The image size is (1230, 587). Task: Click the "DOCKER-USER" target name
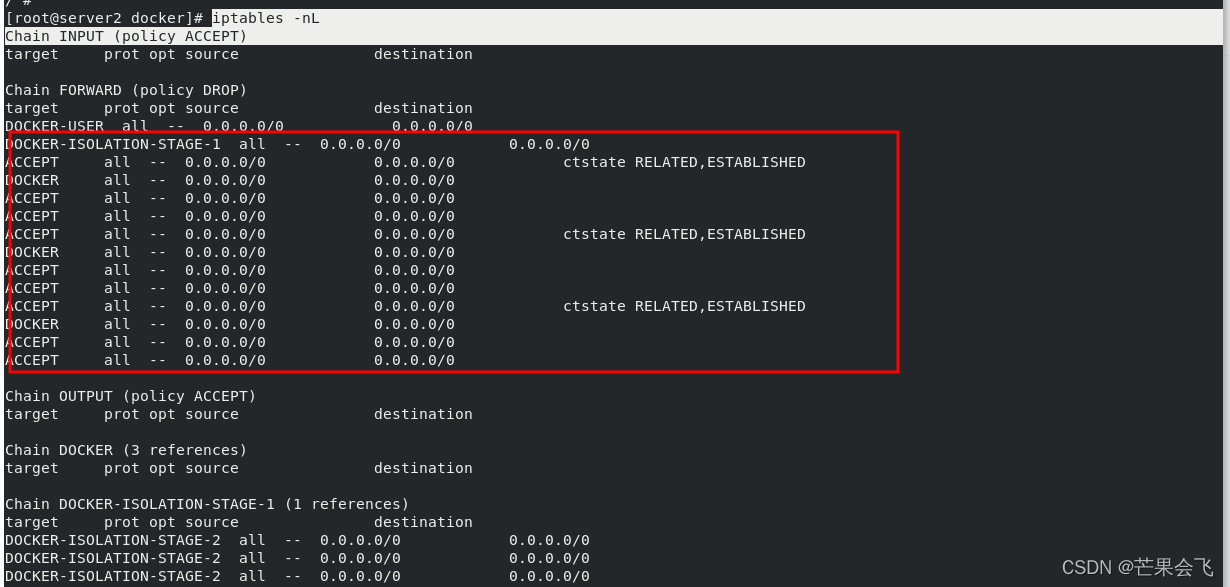tap(54, 126)
